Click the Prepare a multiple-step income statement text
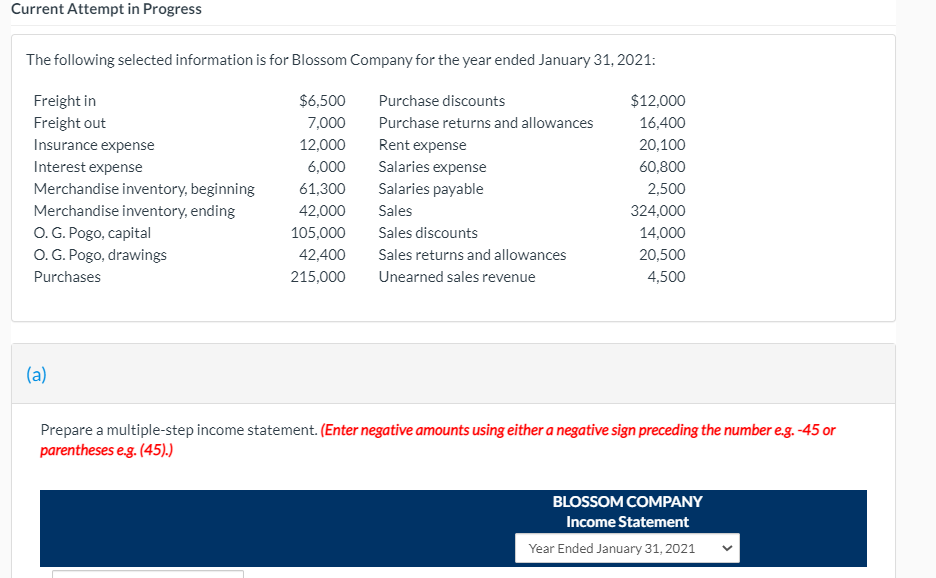The image size is (936, 578). pos(179,430)
